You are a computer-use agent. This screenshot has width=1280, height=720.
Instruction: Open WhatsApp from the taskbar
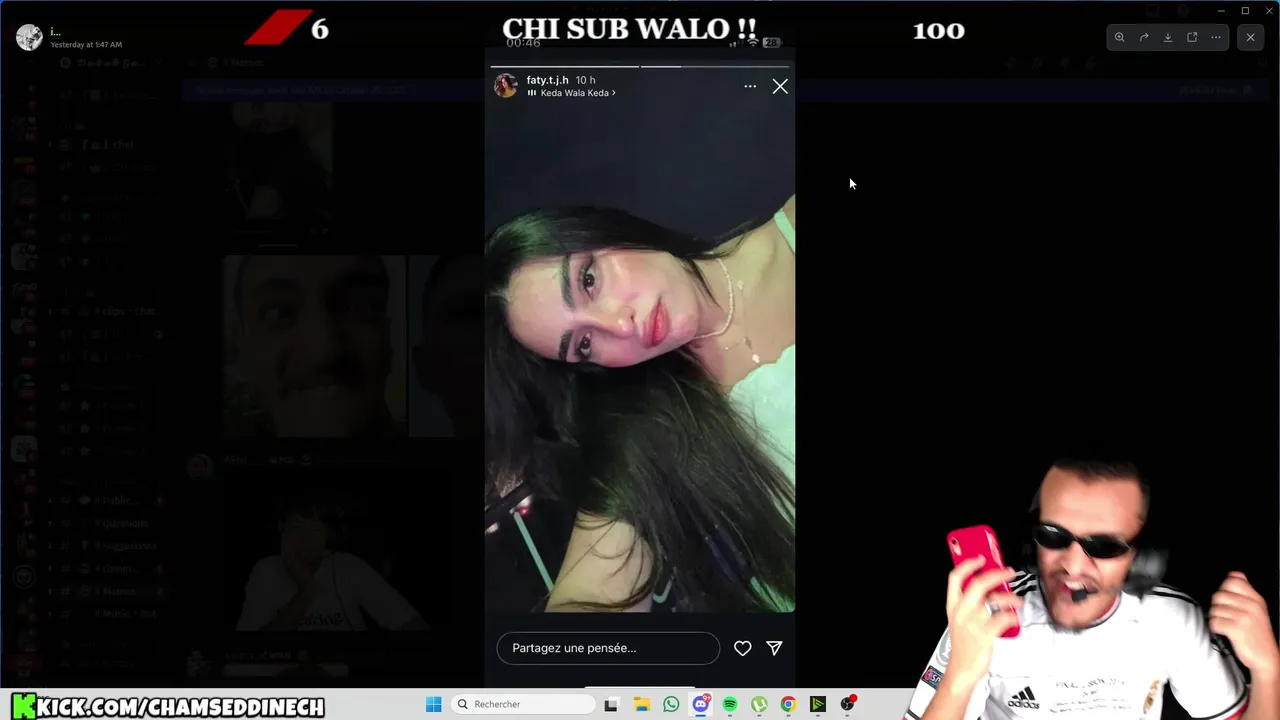coord(671,704)
